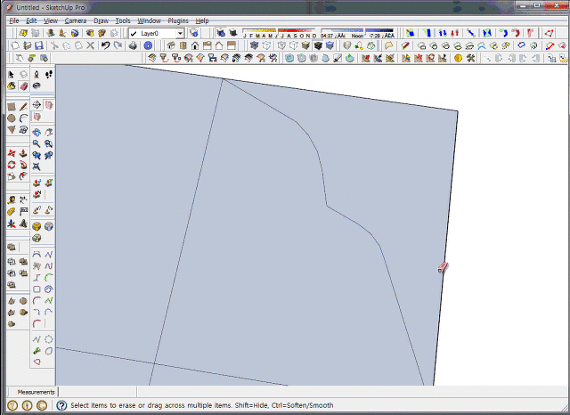Toggle X-ray face style

(x=254, y=45)
